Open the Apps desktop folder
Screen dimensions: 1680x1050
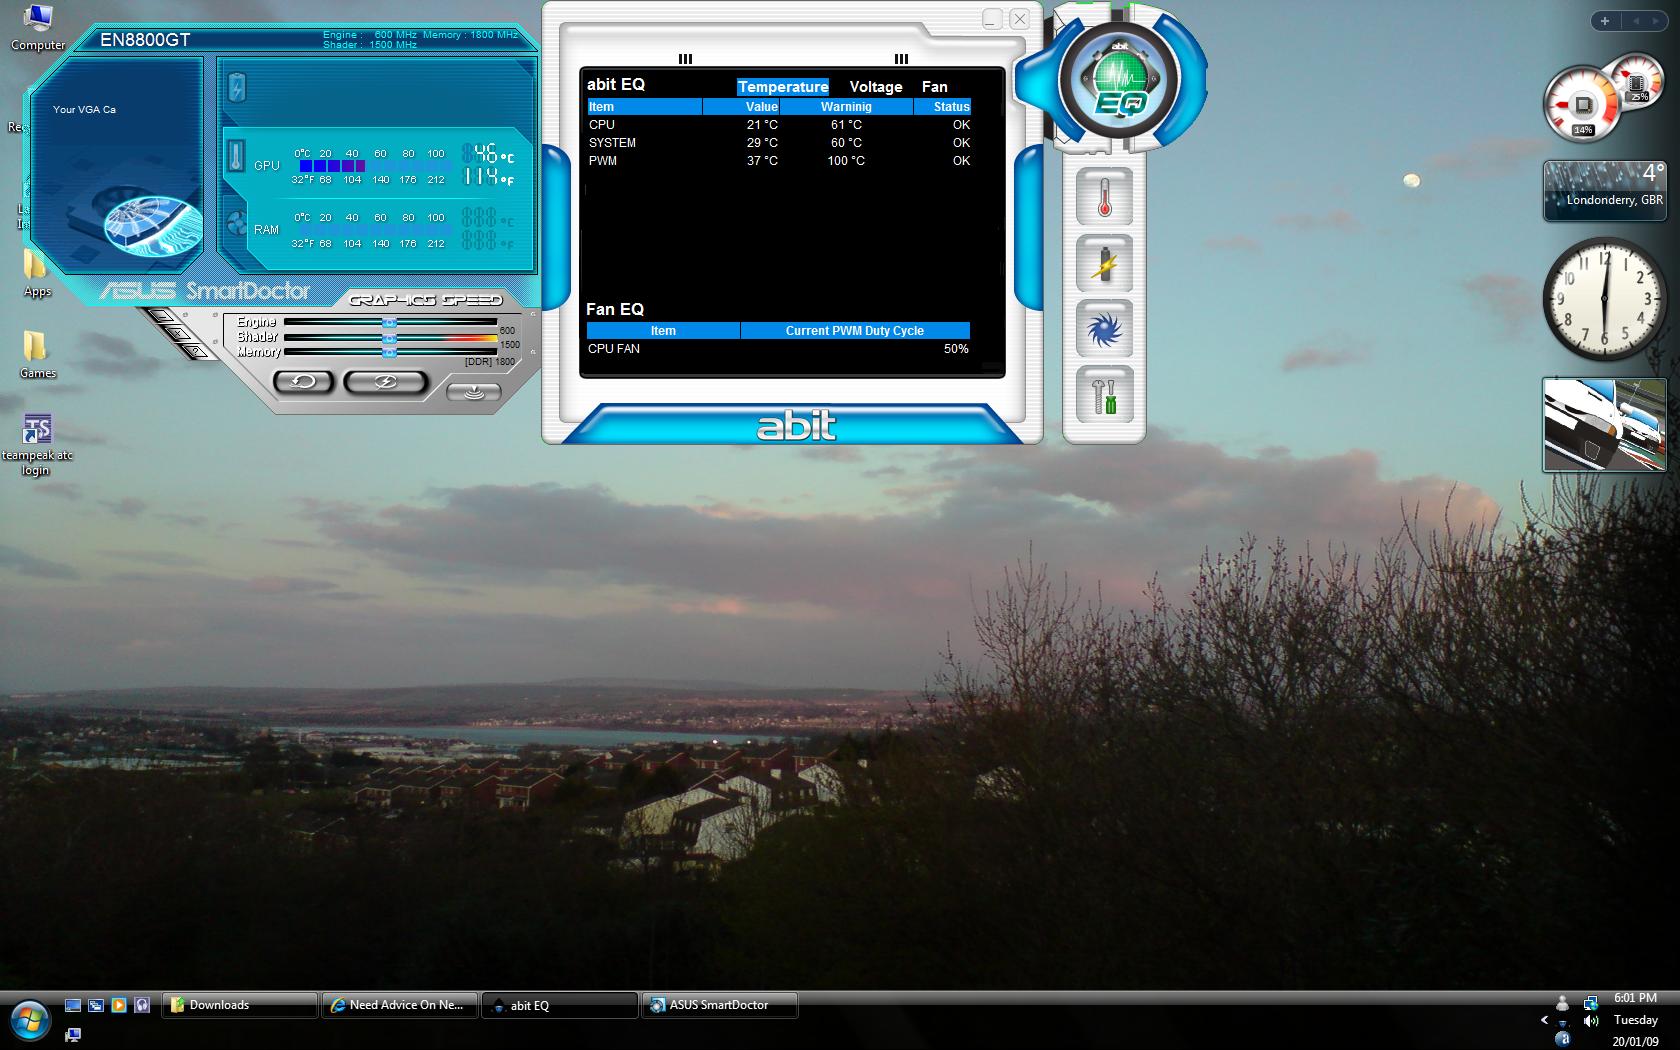[x=37, y=273]
